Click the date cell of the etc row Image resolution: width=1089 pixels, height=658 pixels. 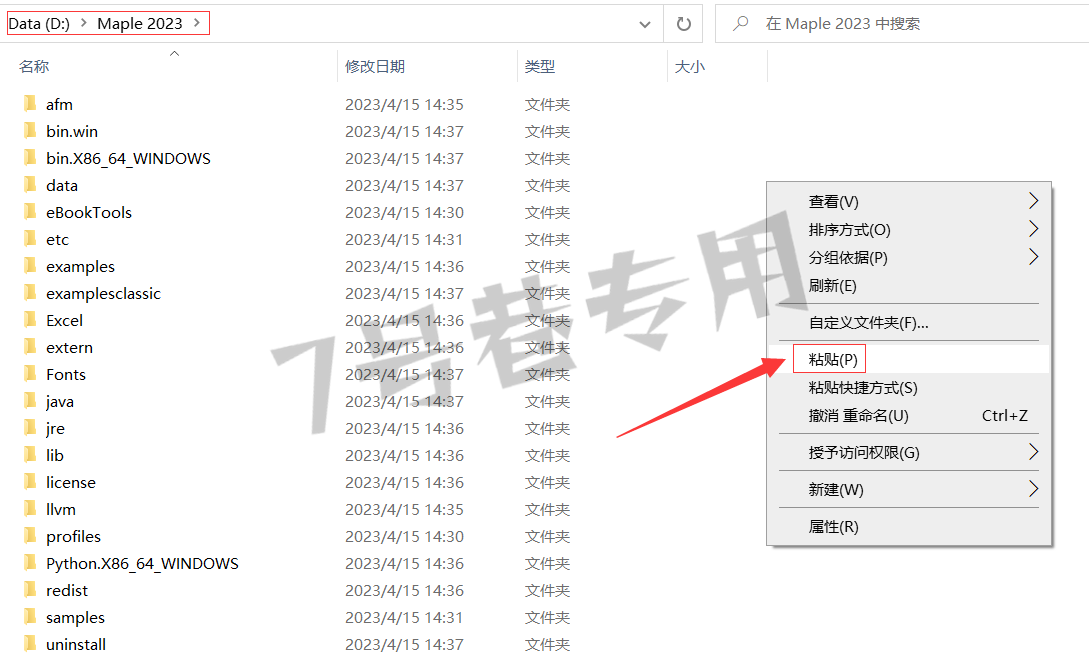pyautogui.click(x=404, y=239)
